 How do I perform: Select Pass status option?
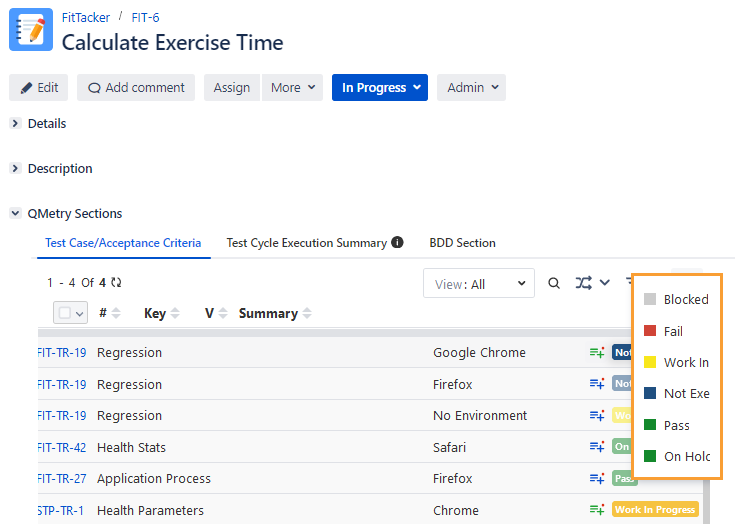[676, 425]
